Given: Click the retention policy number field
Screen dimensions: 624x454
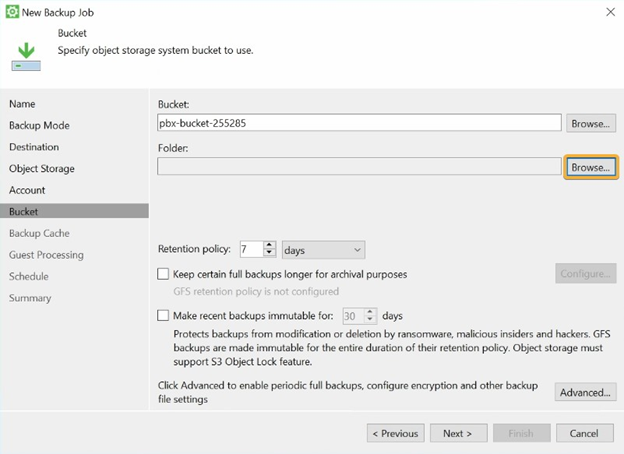Looking at the screenshot, I should tap(252, 249).
